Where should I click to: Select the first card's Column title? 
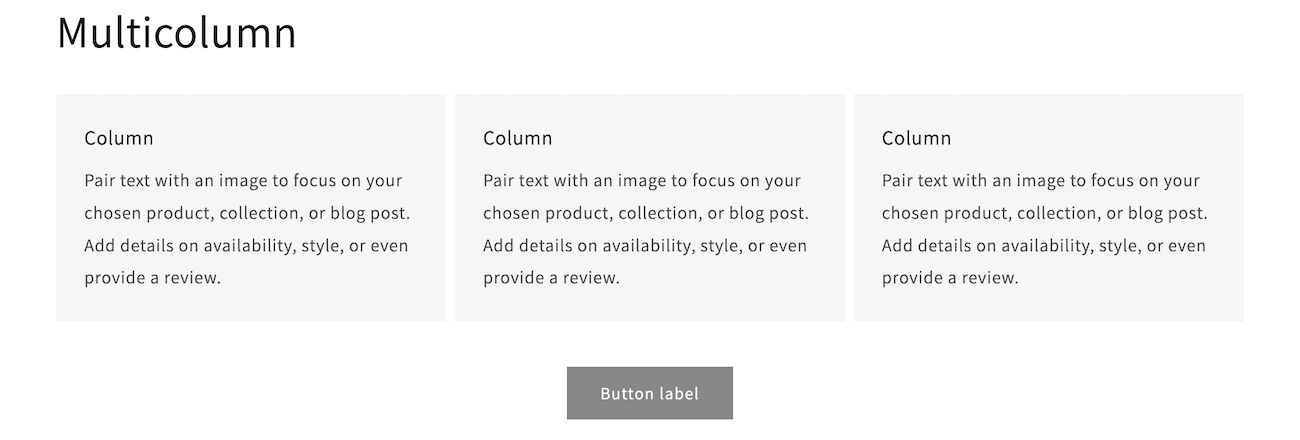pyautogui.click(x=119, y=138)
